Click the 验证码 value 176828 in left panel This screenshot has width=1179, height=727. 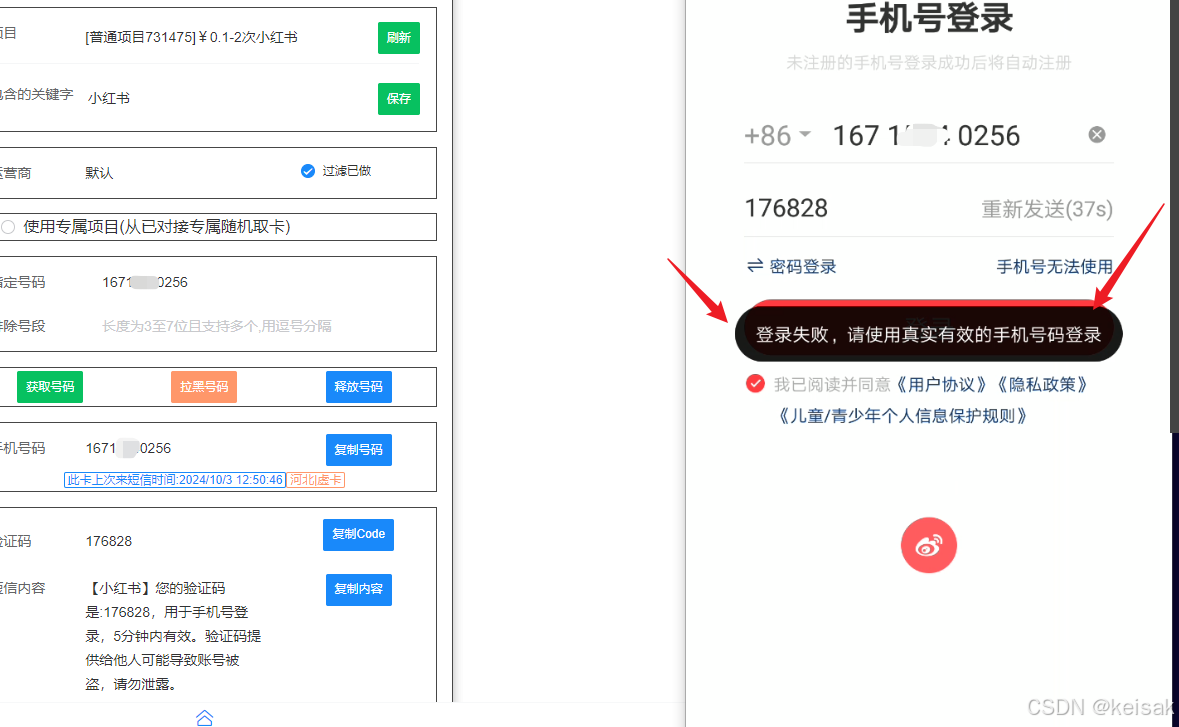(109, 541)
